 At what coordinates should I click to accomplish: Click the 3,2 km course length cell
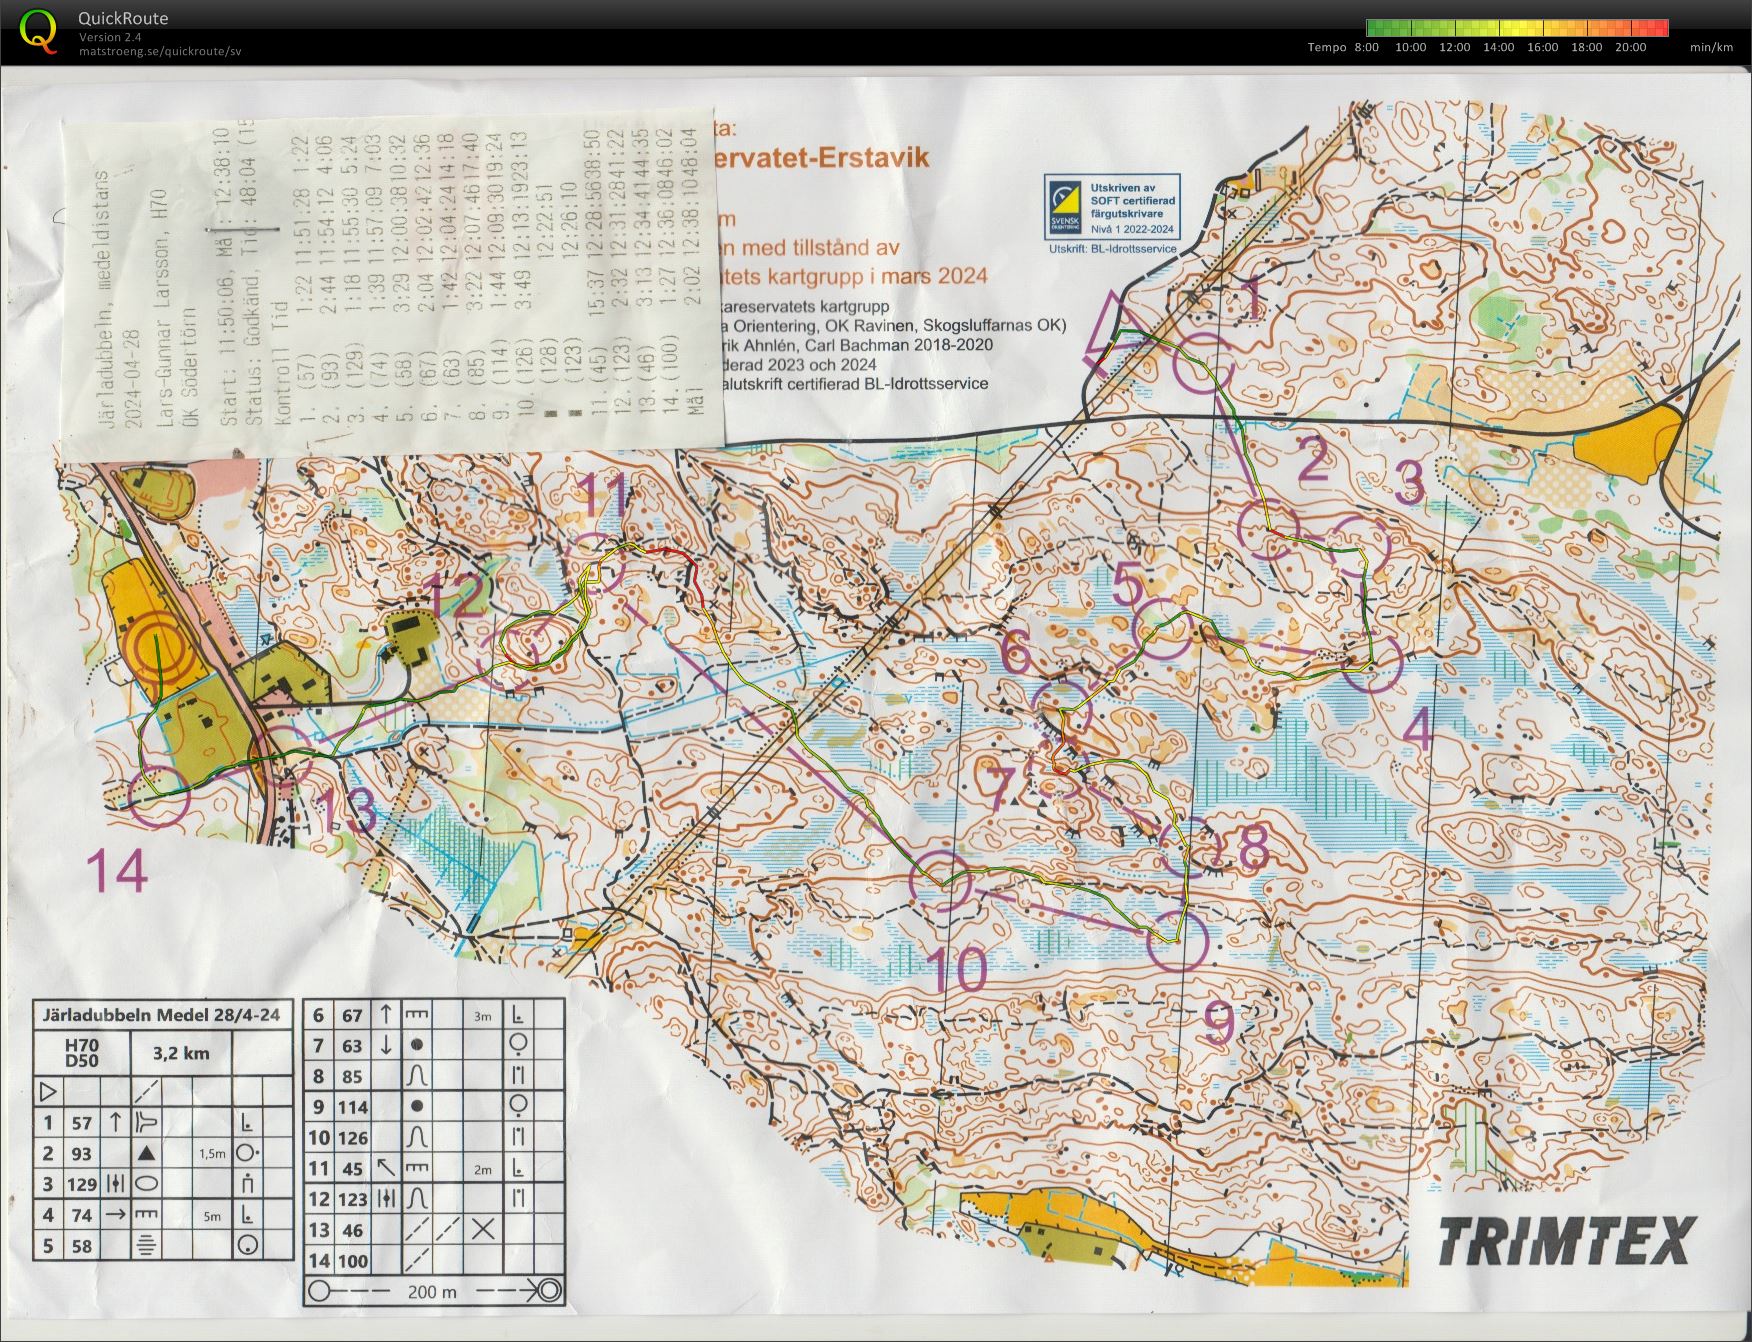coord(181,1052)
